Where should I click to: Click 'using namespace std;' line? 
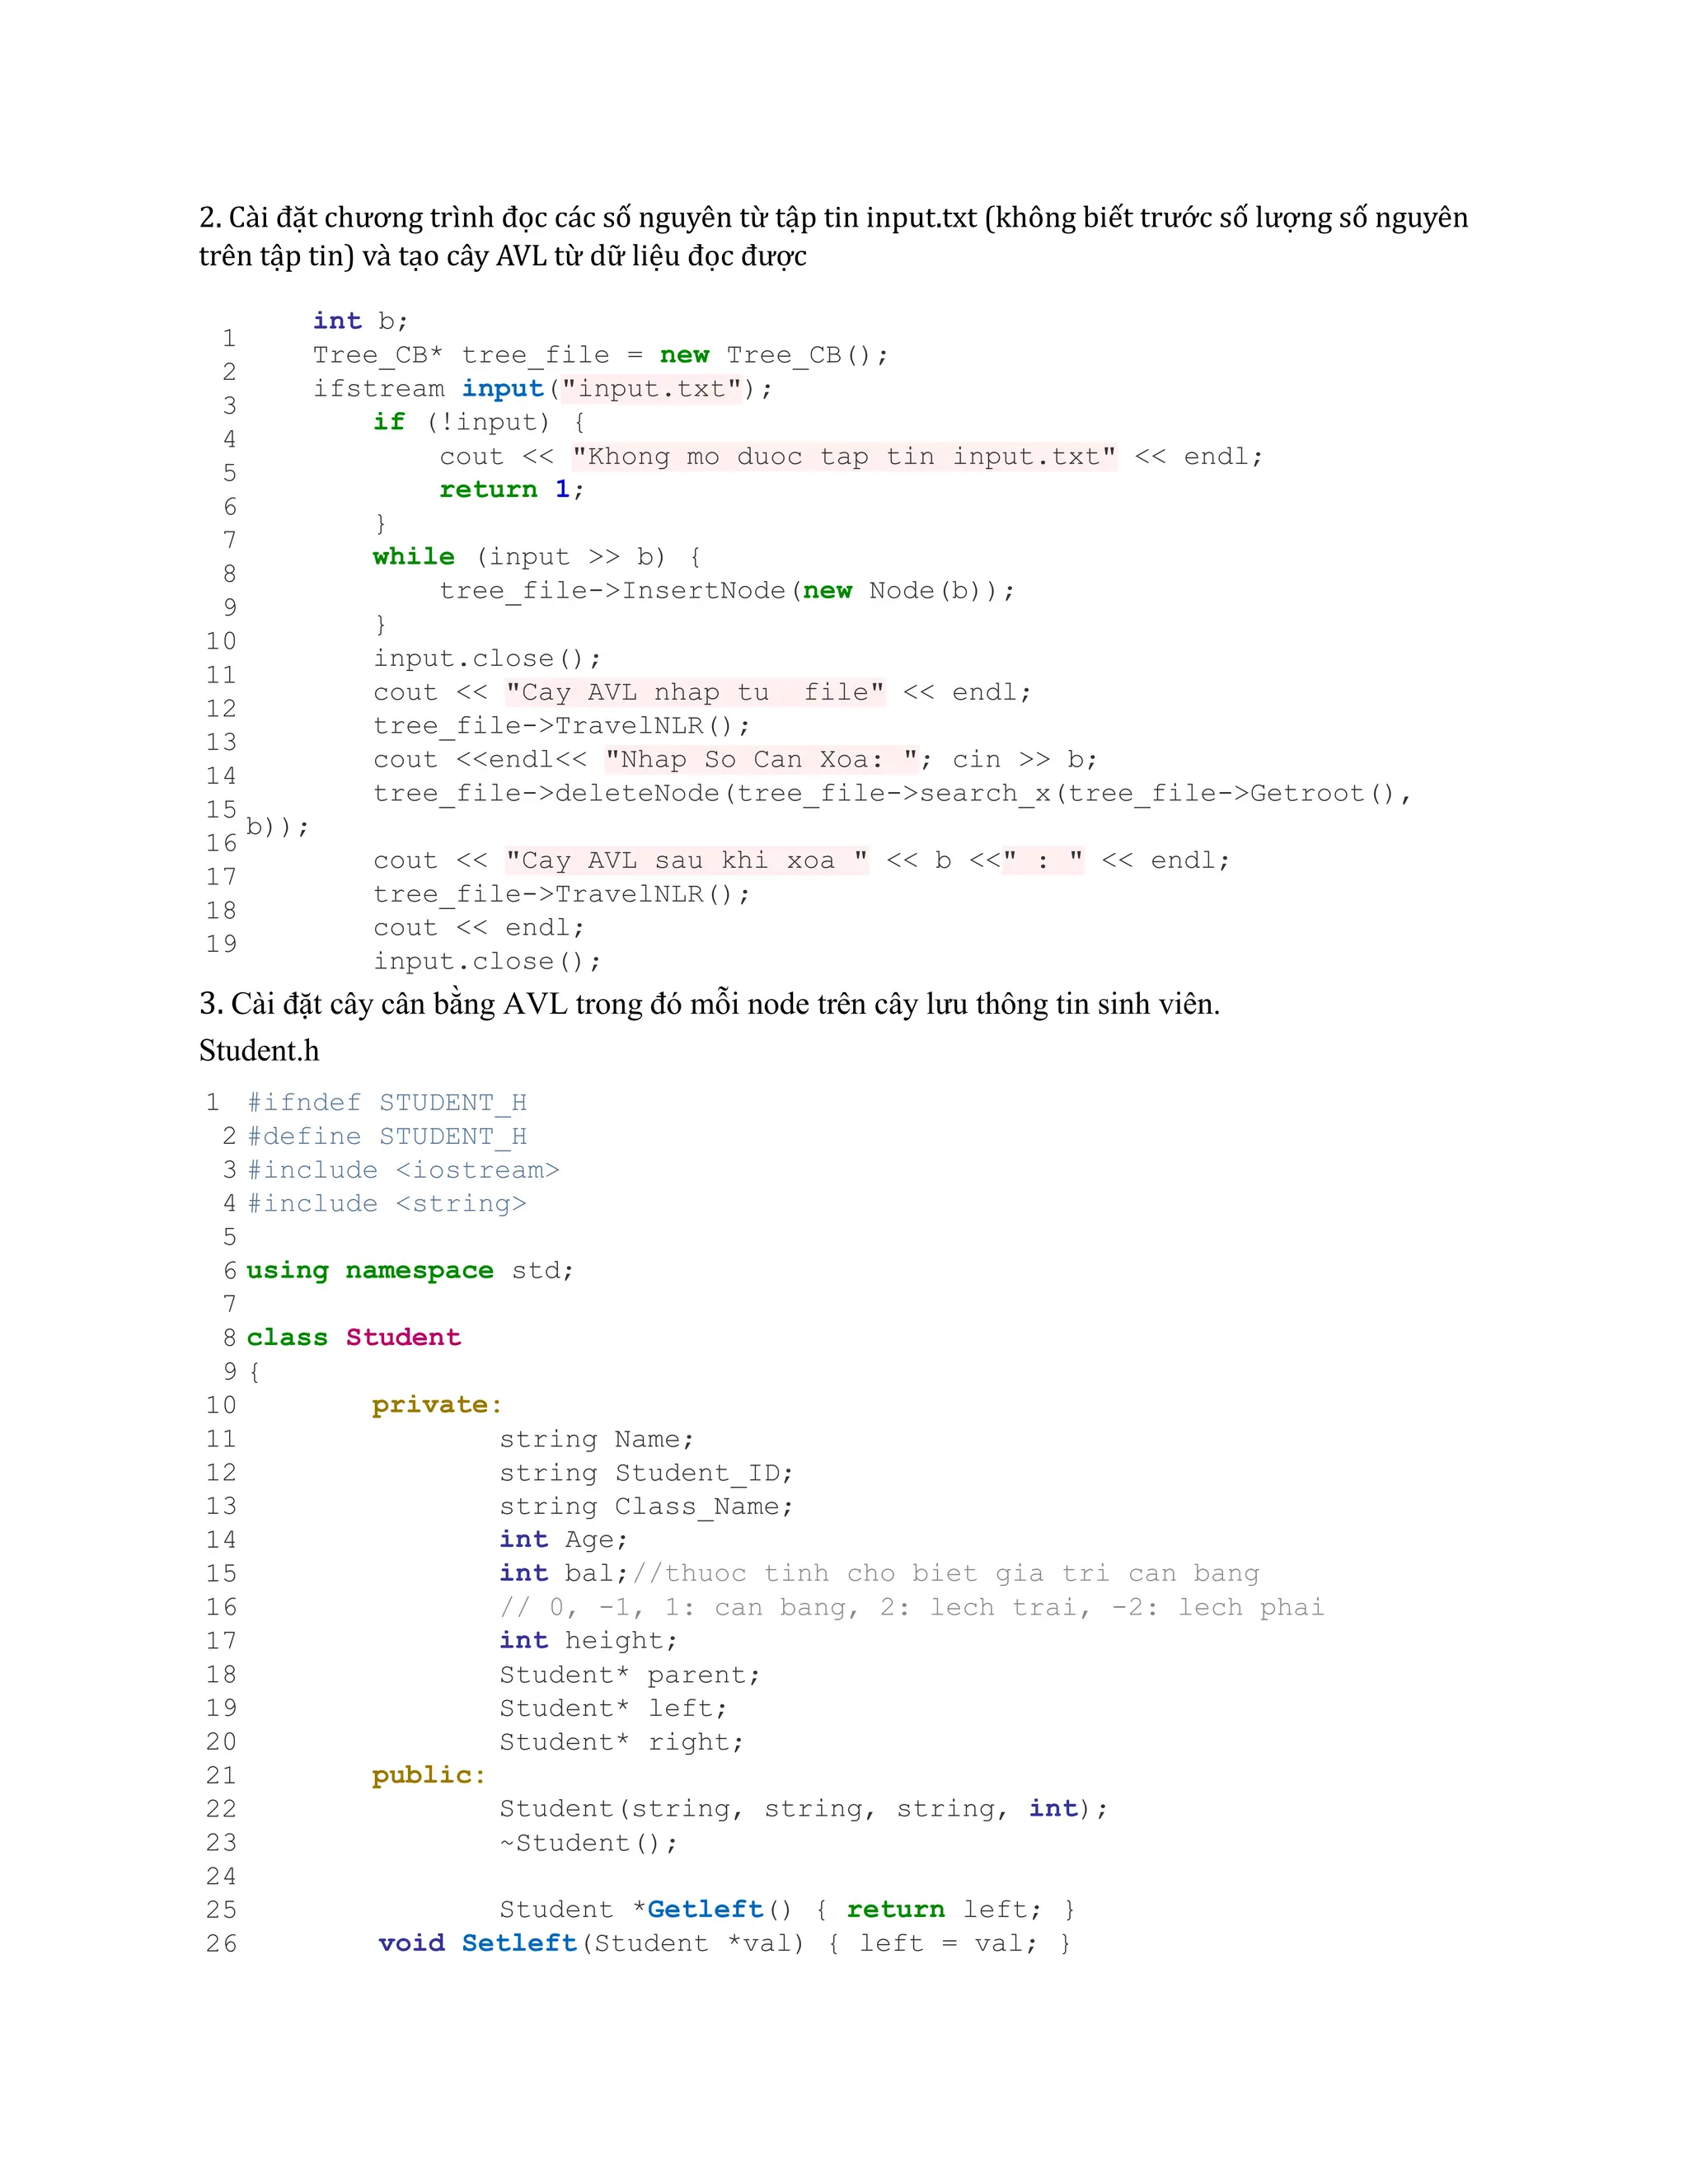pos(409,1270)
